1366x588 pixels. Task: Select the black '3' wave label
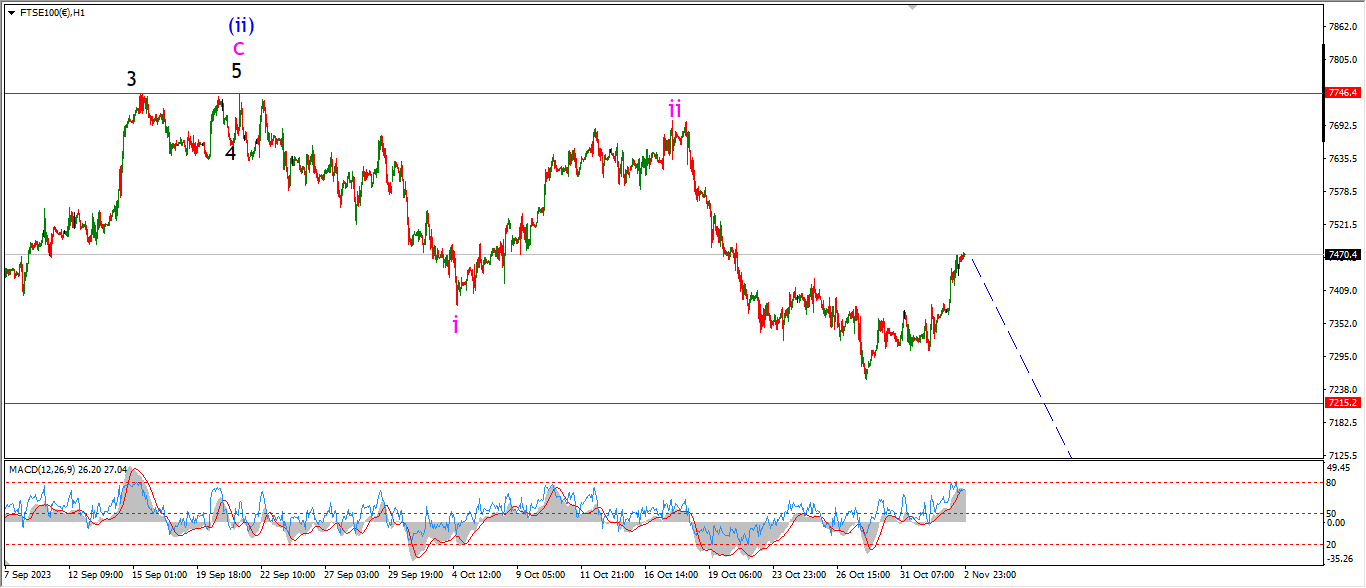tap(132, 79)
